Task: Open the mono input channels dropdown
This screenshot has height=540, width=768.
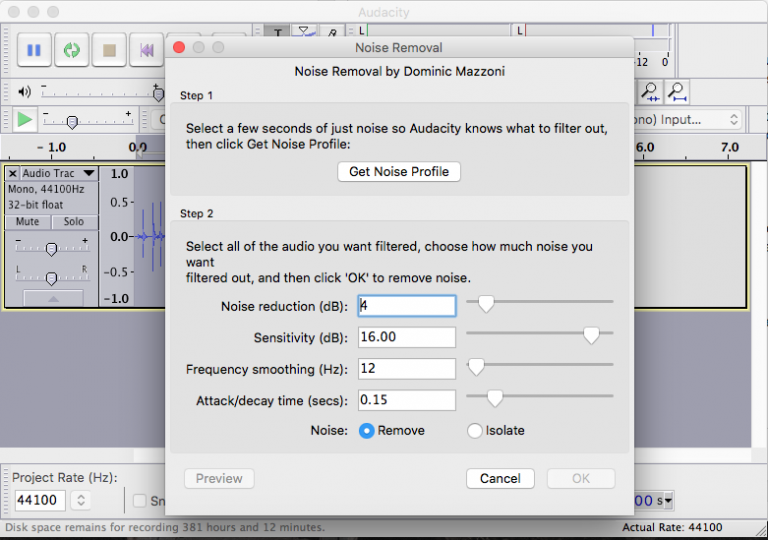Action: point(733,120)
